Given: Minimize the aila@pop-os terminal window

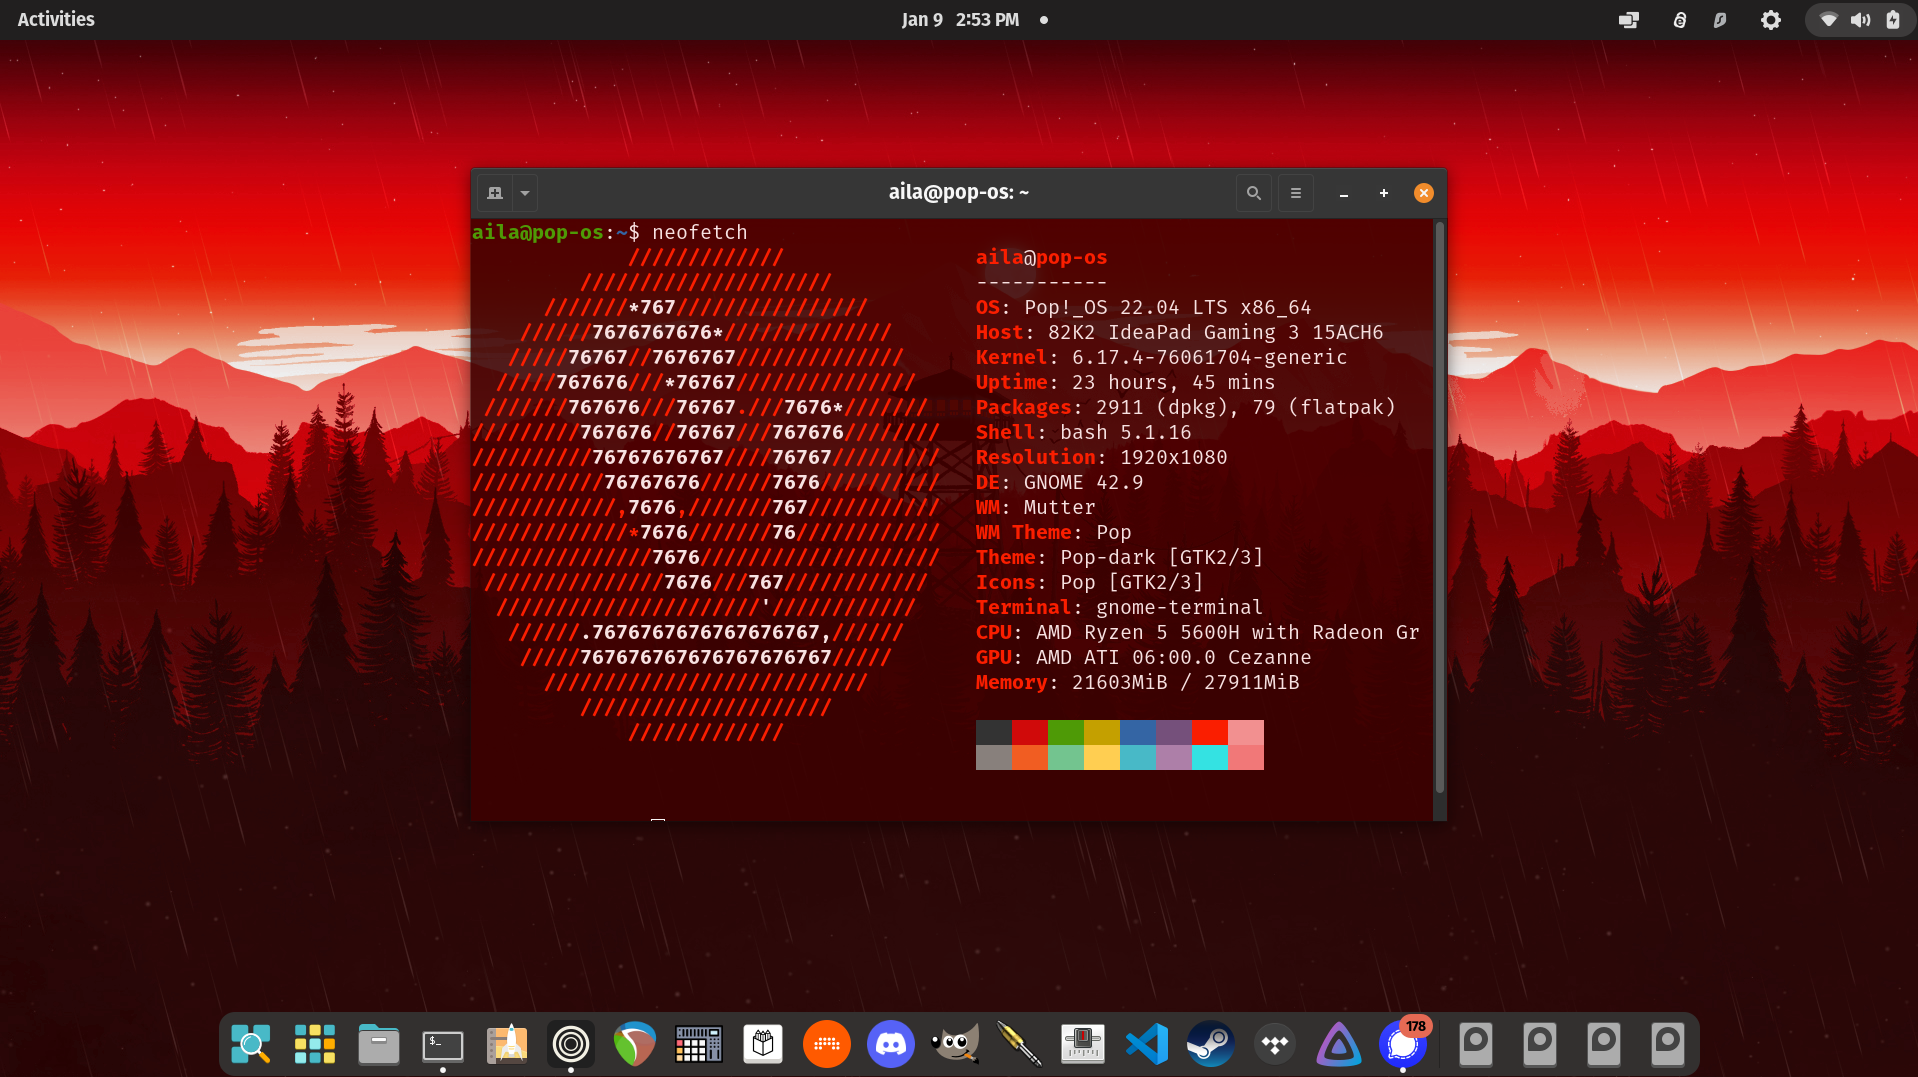Looking at the screenshot, I should coord(1344,194).
